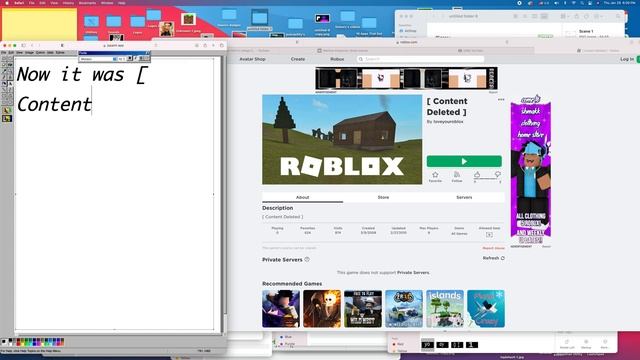Close the Fonts floating toolbar
640x360 pixels.
pyautogui.click(x=148, y=53)
